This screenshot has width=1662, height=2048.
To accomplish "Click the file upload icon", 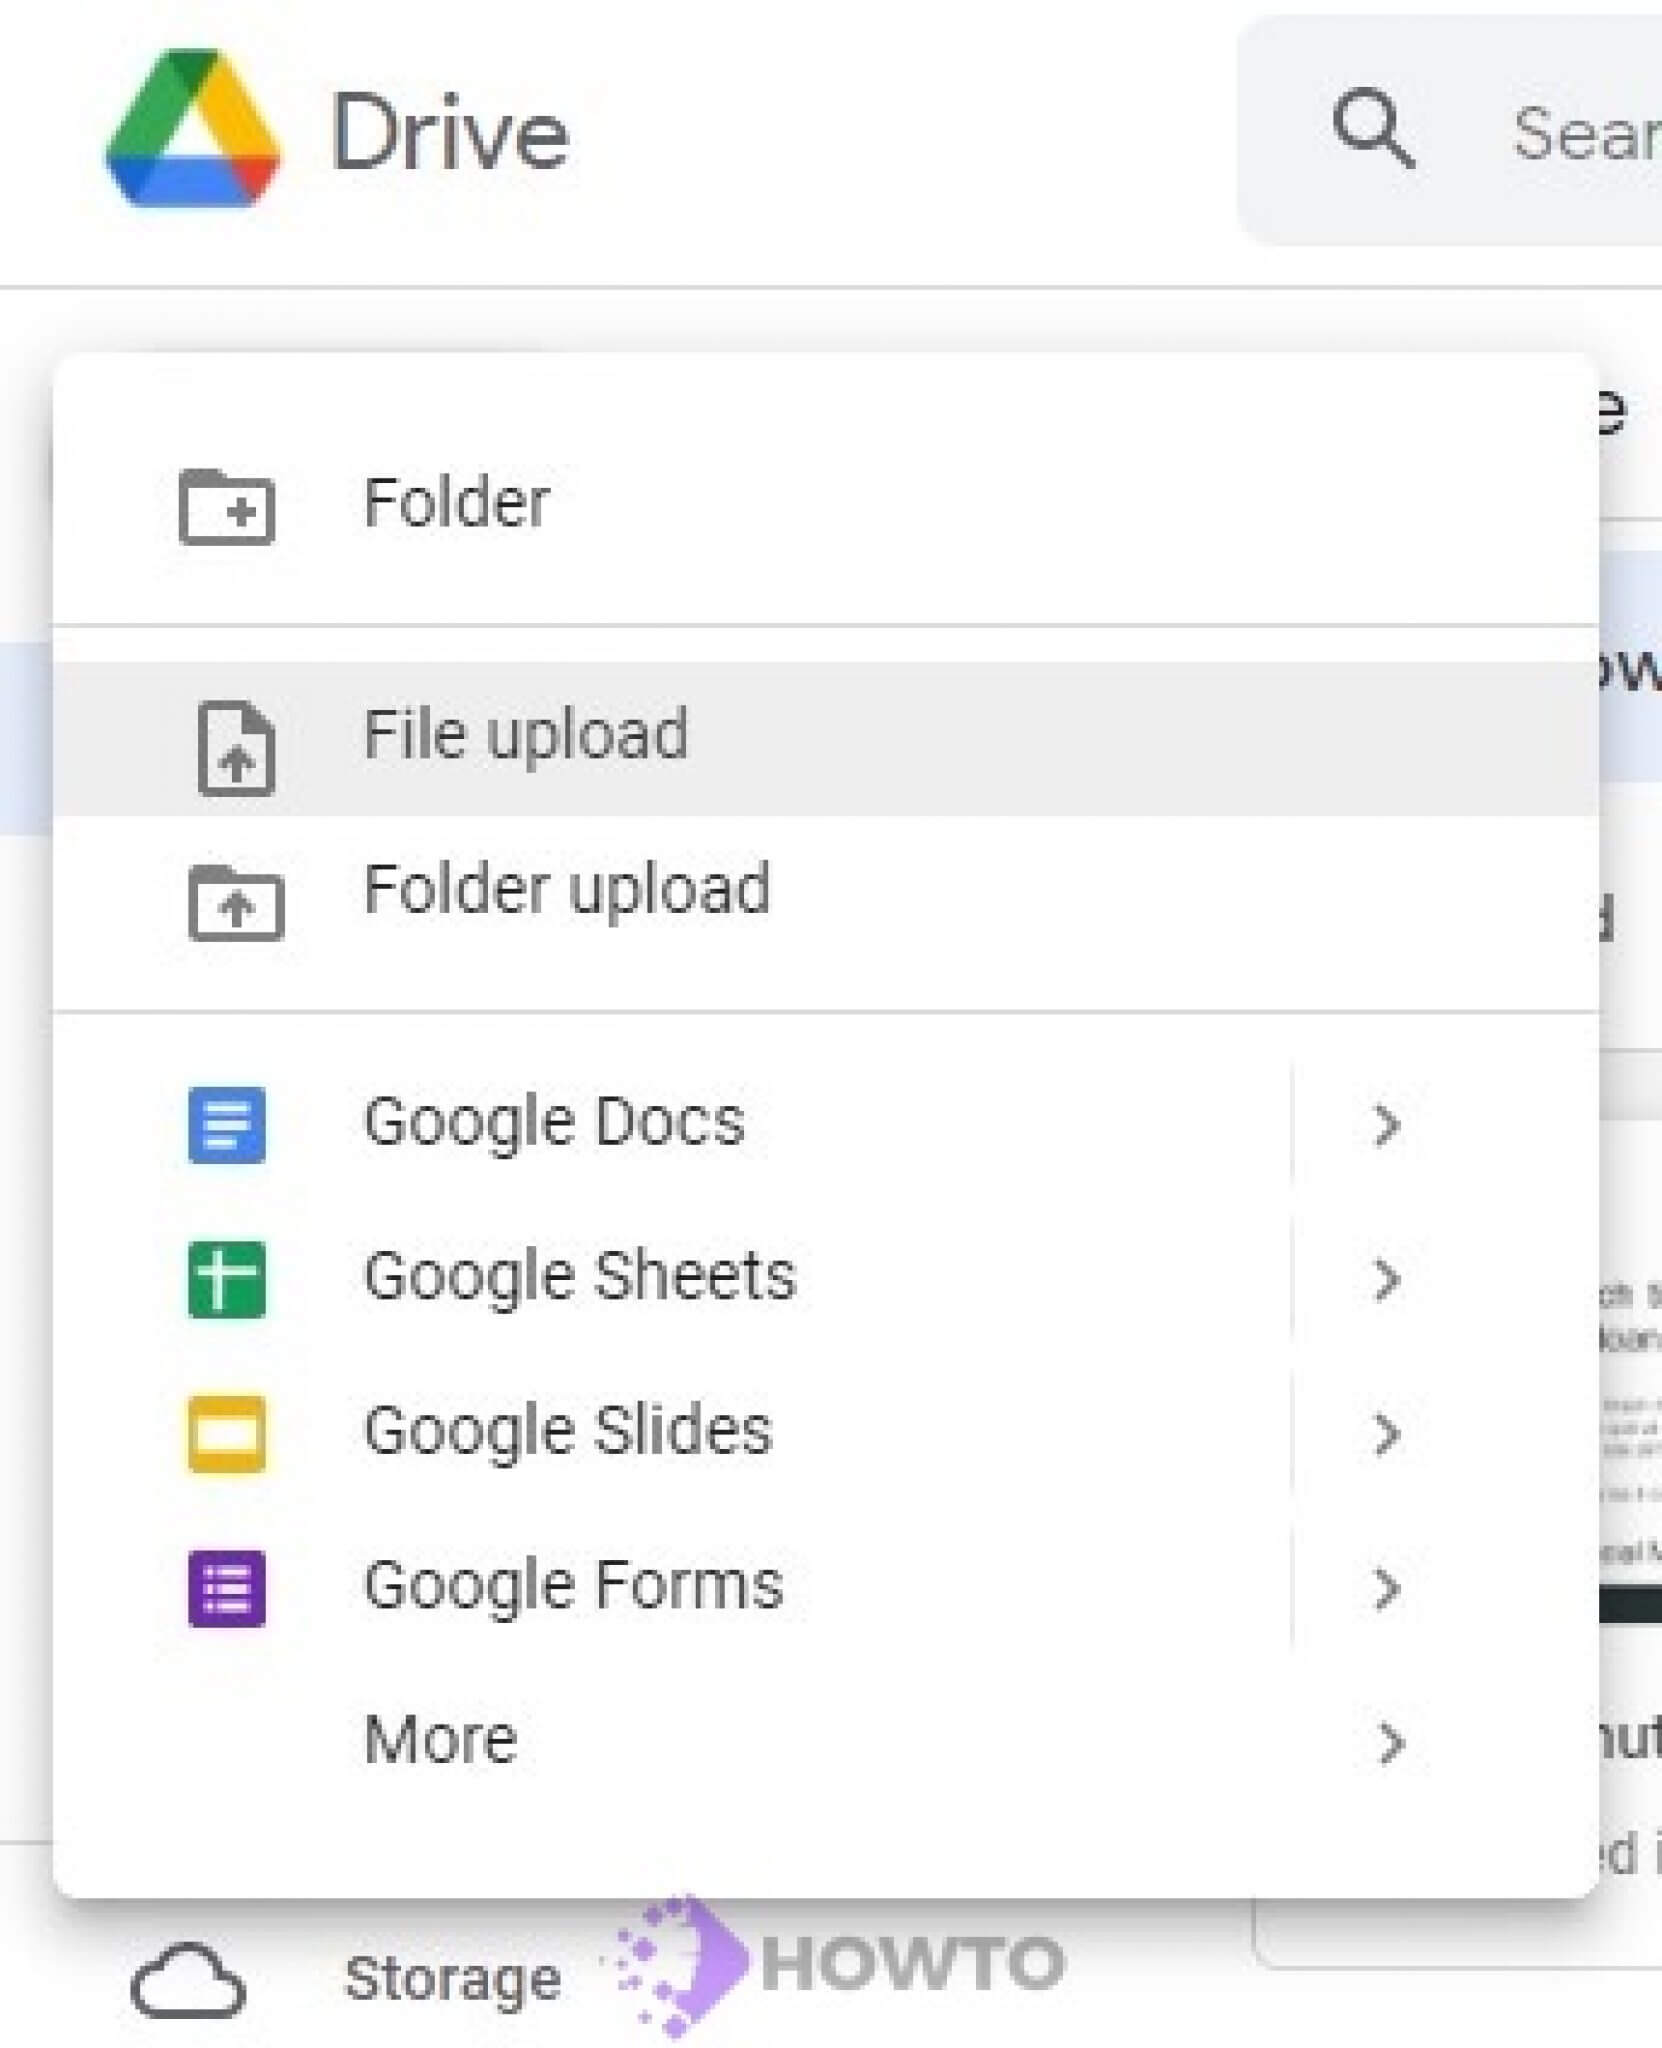I will coord(236,749).
